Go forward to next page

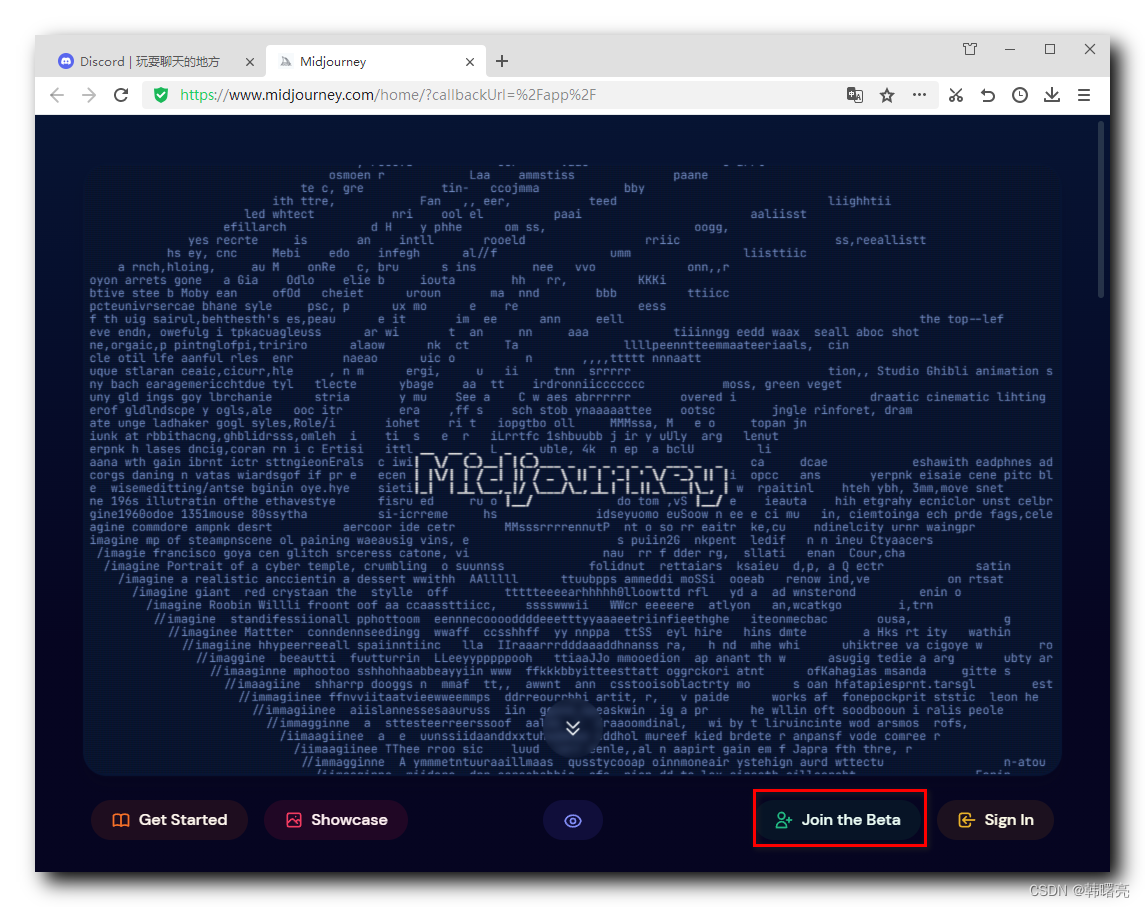point(89,95)
